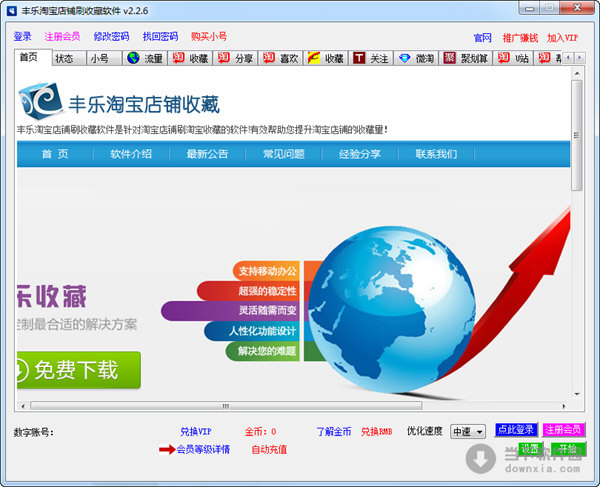600x487 pixels.
Task: Click the green 免费下载 banner button
Action: pyautogui.click(x=78, y=370)
